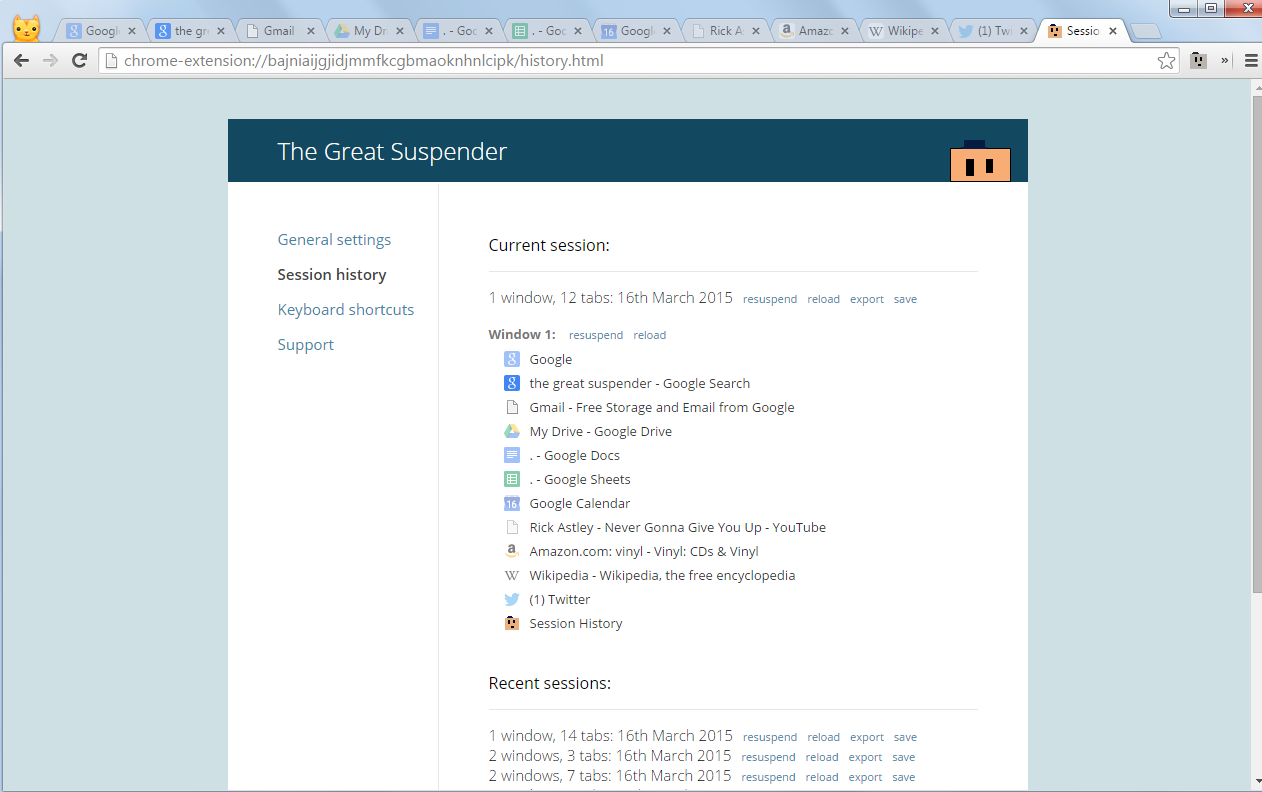
Task: Click the Google Docs favicon in the list
Action: pyautogui.click(x=511, y=455)
